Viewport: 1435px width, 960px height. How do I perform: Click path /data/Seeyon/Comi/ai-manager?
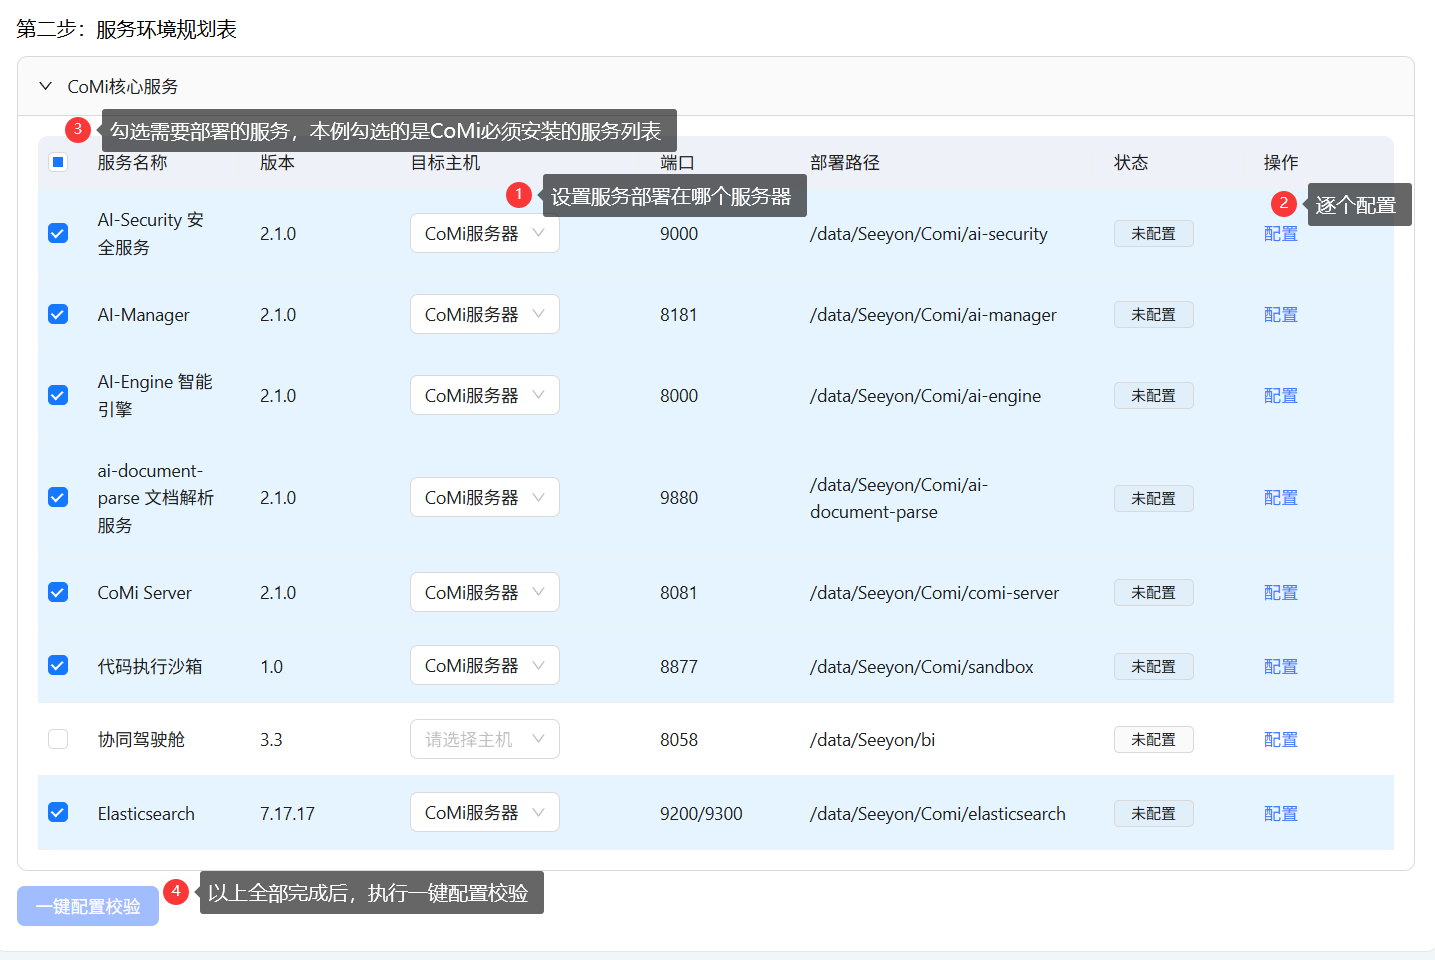coord(933,315)
